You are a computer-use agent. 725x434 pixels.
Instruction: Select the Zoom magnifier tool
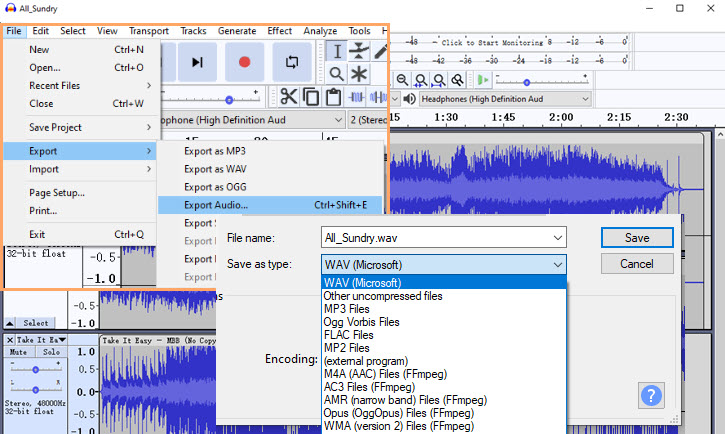tap(337, 74)
